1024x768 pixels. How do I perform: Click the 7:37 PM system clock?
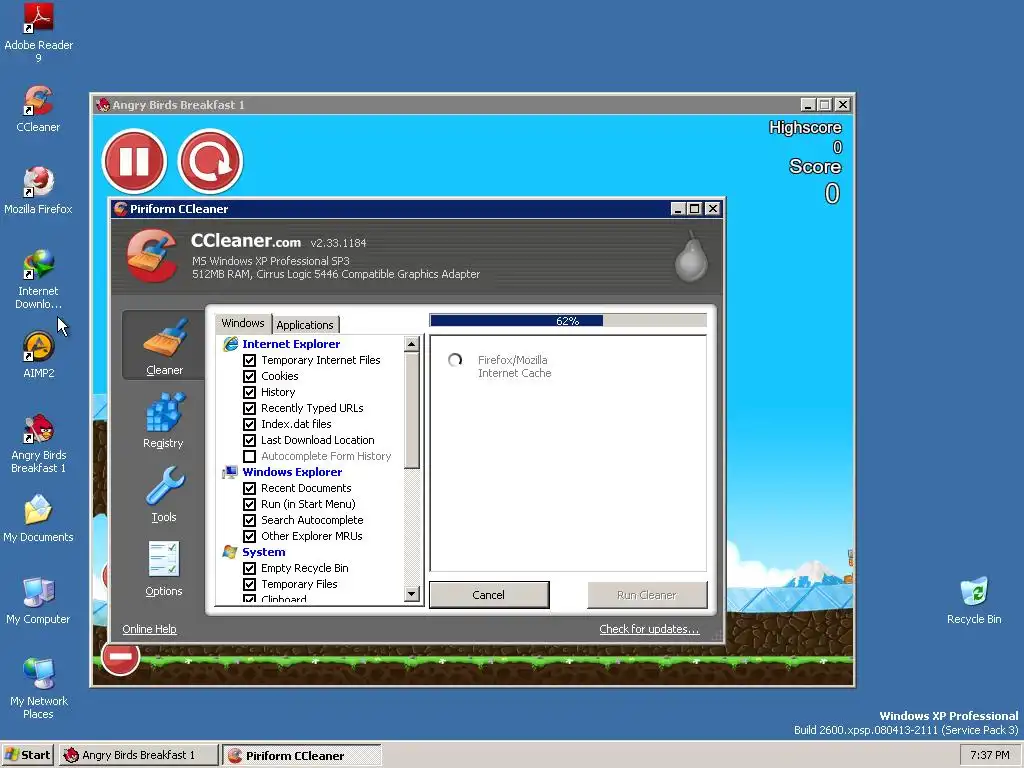(989, 755)
